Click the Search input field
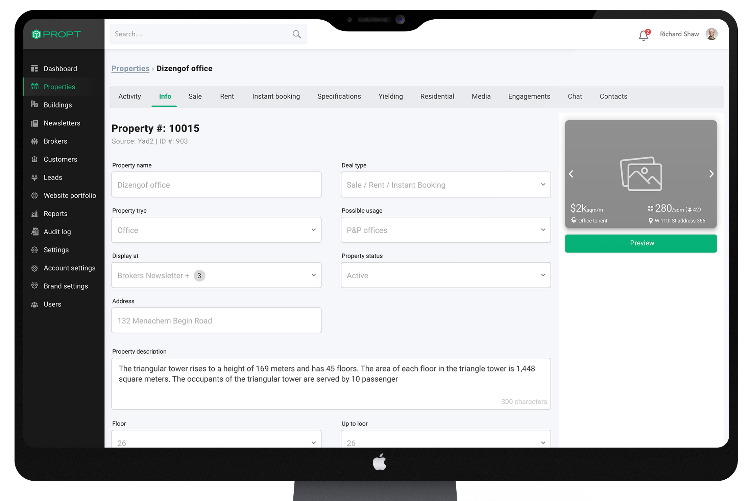This screenshot has width=751, height=501. click(208, 34)
